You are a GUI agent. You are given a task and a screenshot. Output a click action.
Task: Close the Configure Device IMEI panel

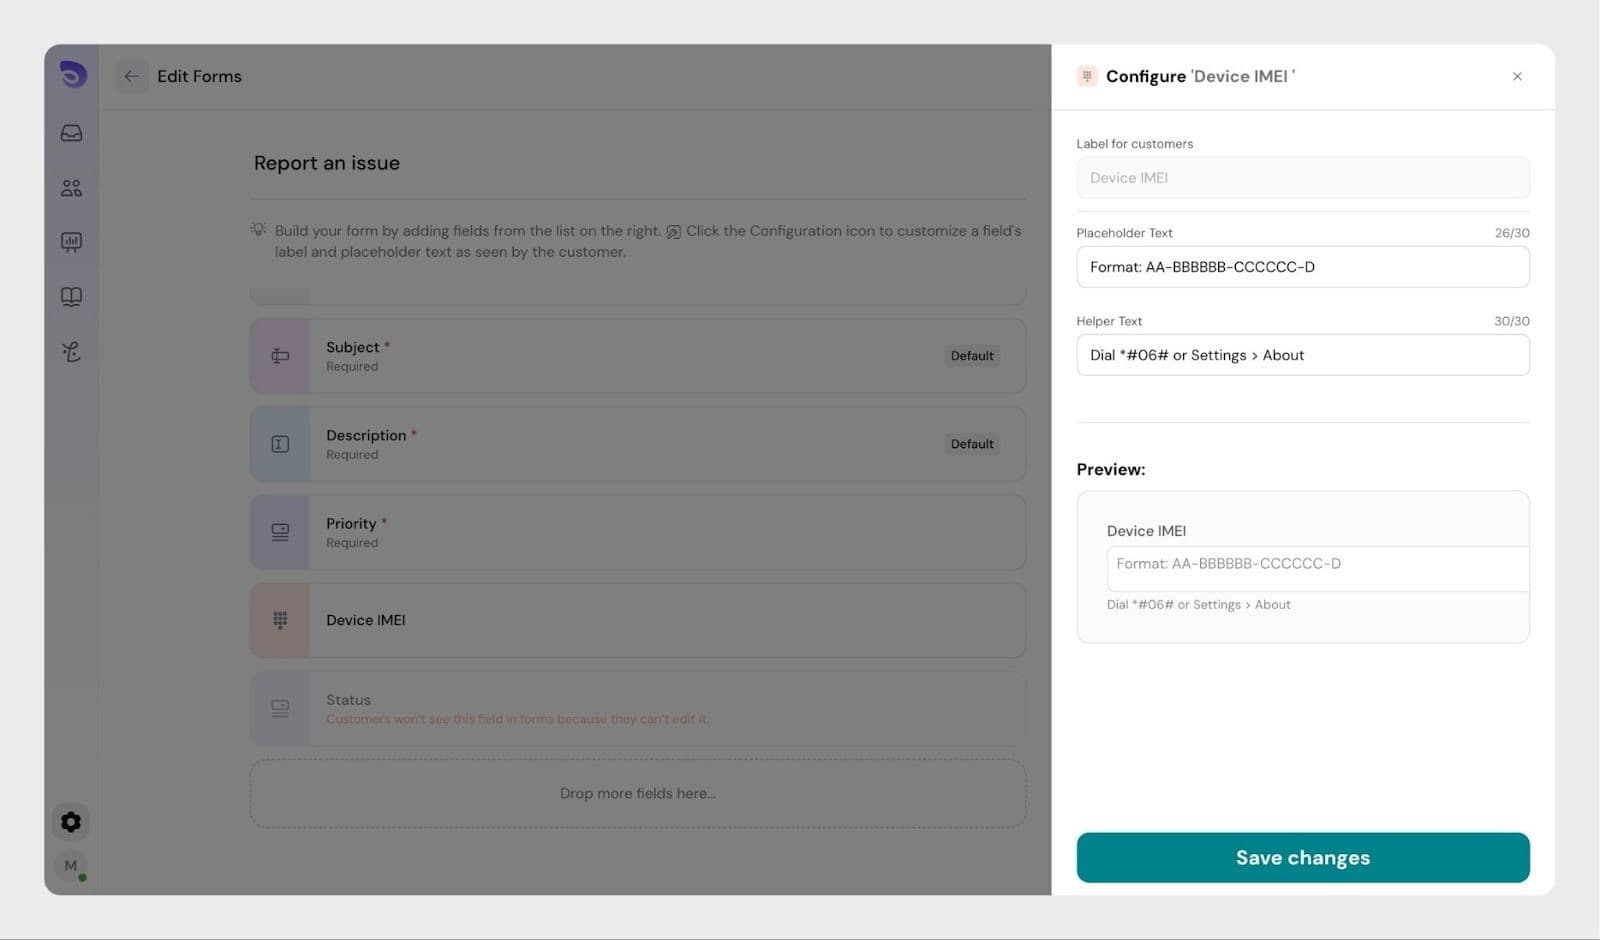pyautogui.click(x=1517, y=76)
